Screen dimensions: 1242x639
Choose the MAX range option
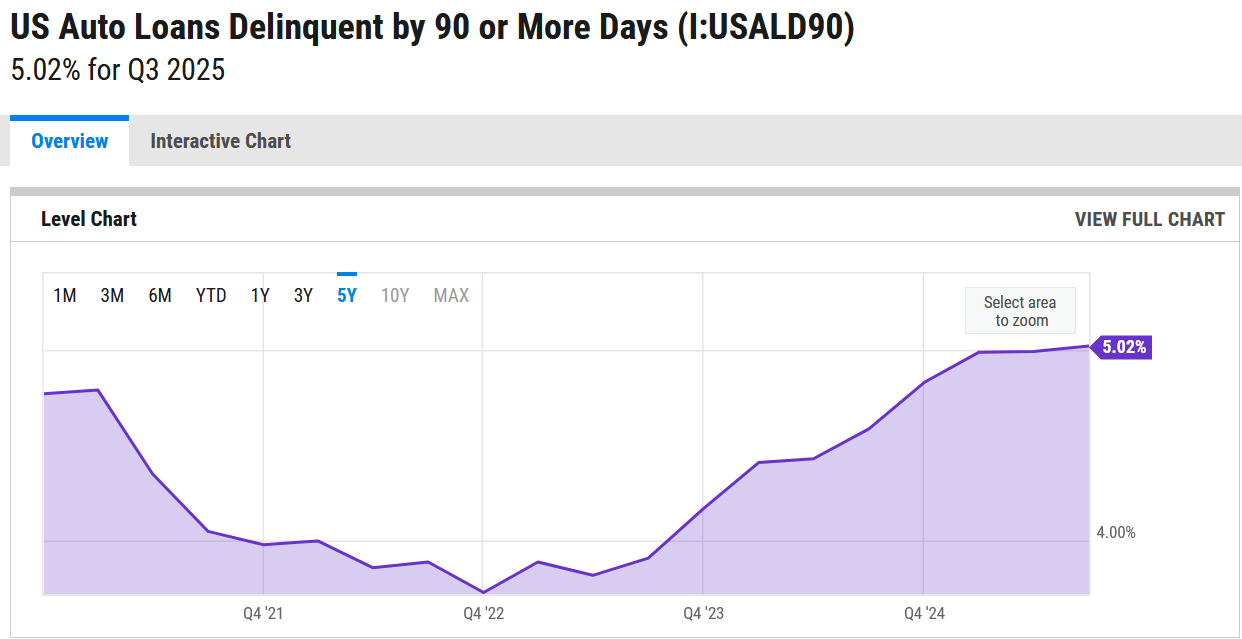pos(451,295)
